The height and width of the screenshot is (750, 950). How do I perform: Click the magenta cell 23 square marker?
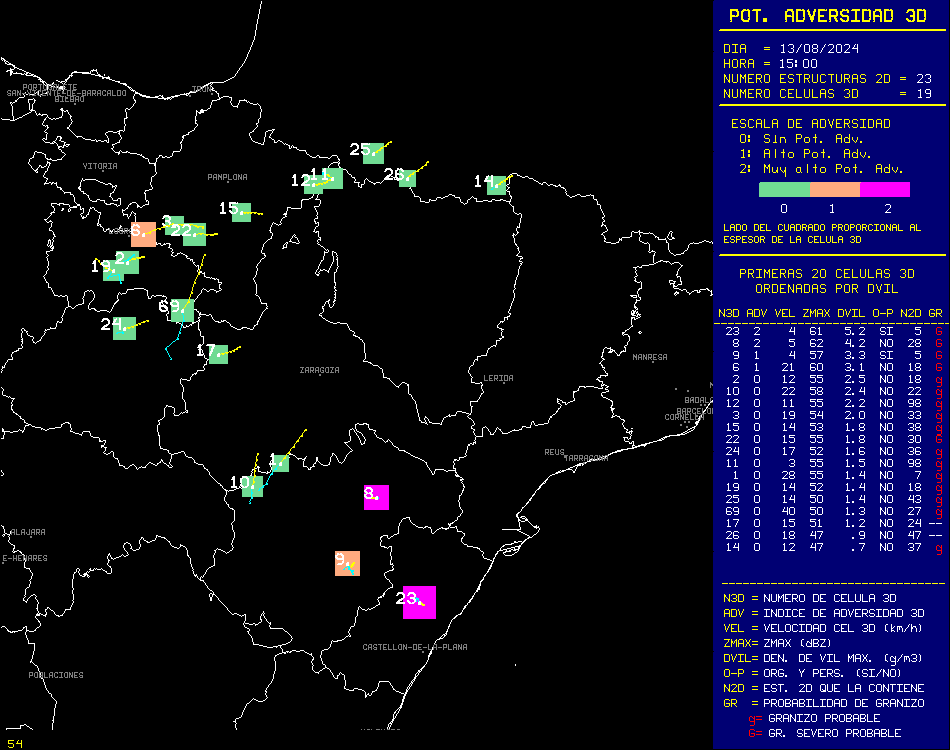[x=419, y=602]
